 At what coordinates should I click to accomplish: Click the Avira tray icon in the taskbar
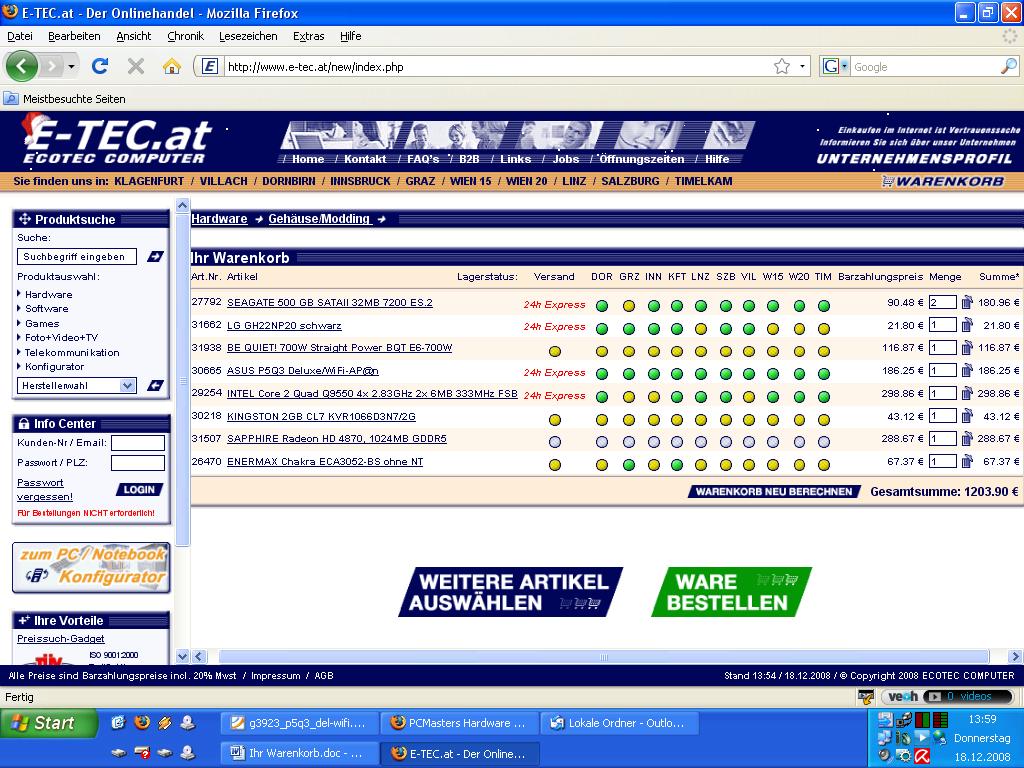[921, 755]
